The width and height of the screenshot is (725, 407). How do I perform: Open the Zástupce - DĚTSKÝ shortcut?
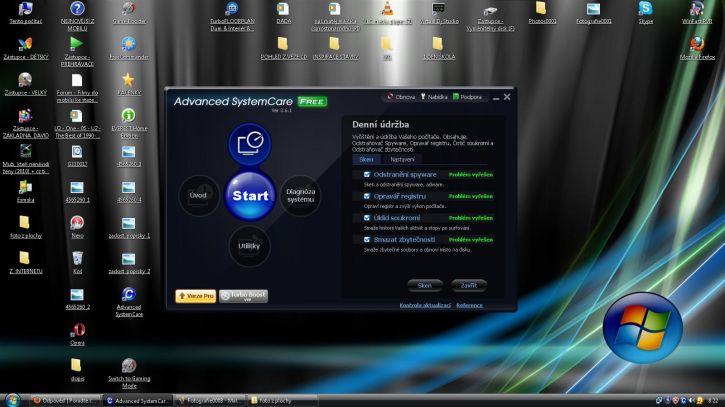[25, 48]
